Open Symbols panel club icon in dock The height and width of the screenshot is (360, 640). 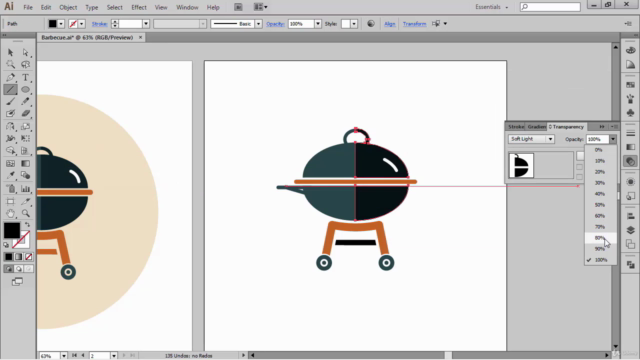[631, 113]
